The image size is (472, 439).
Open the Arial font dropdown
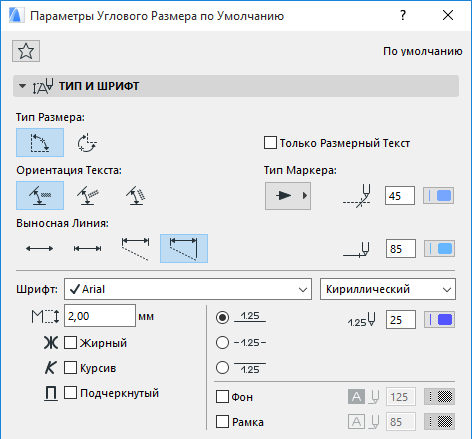(188, 289)
